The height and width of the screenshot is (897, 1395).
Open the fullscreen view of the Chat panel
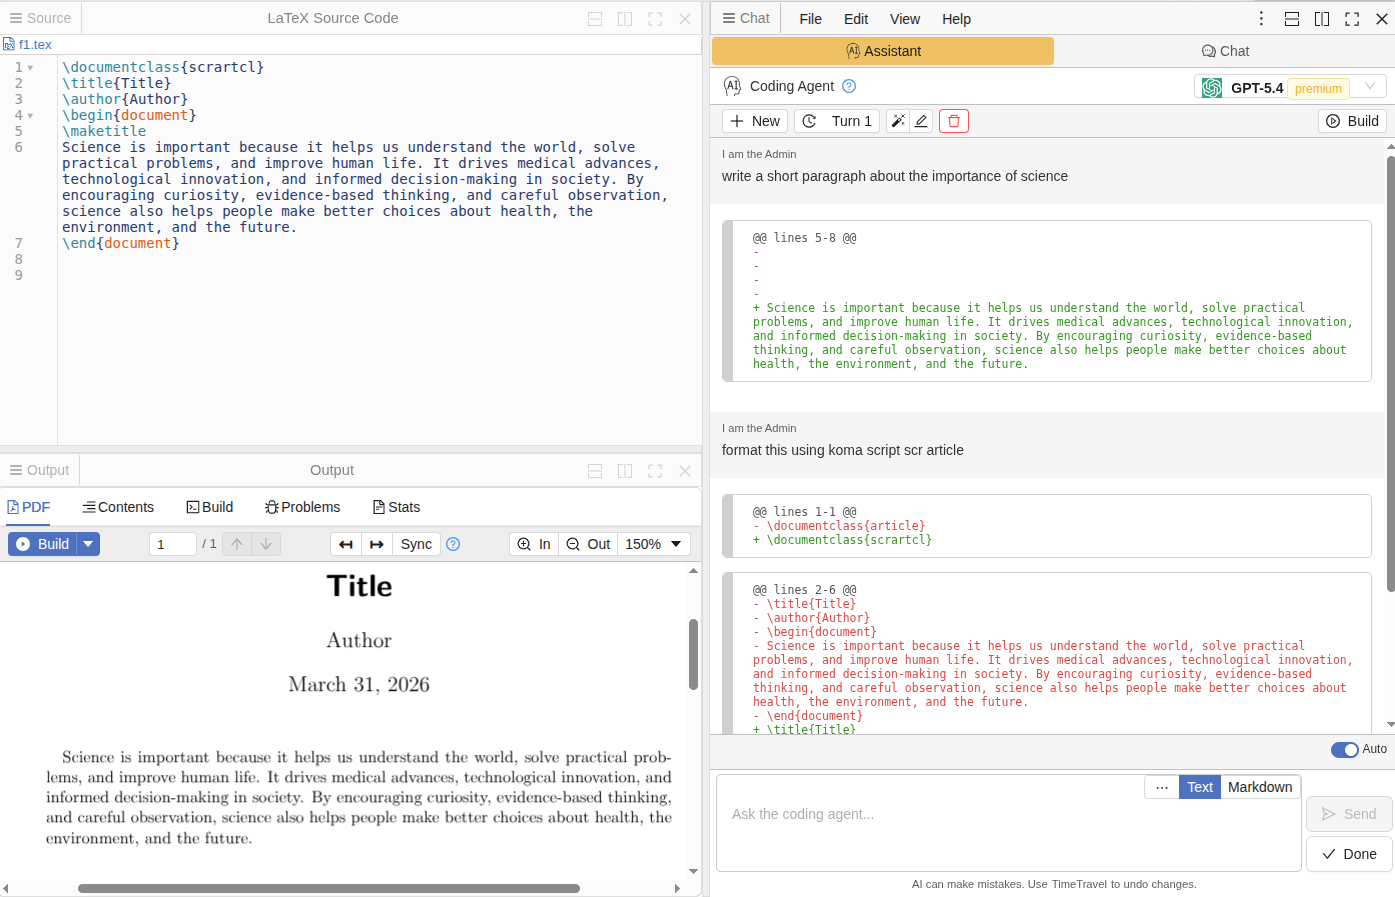[x=1352, y=18]
